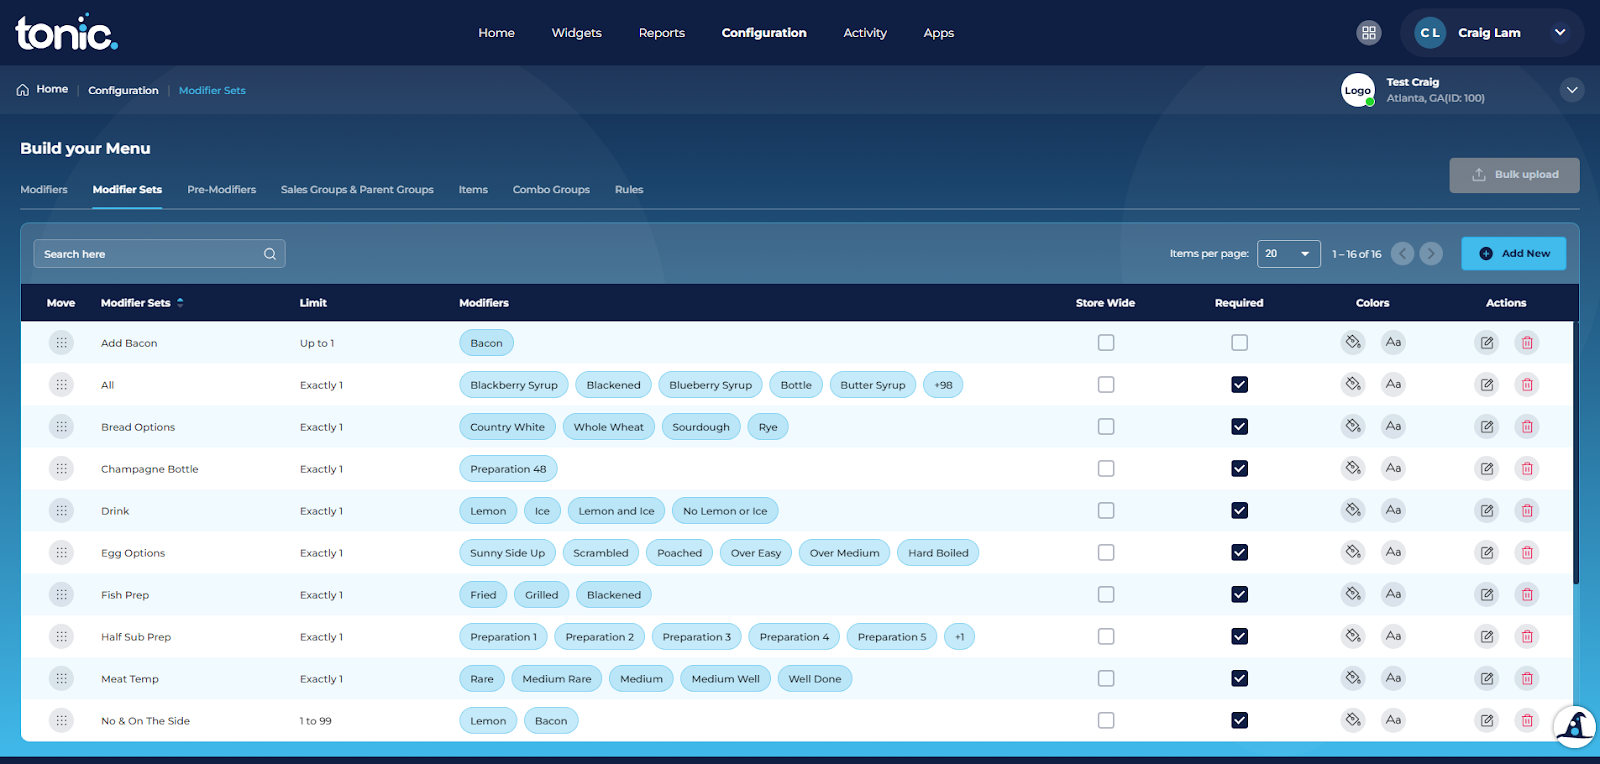The width and height of the screenshot is (1600, 764).
Task: Open the apps grid icon
Action: [1369, 33]
